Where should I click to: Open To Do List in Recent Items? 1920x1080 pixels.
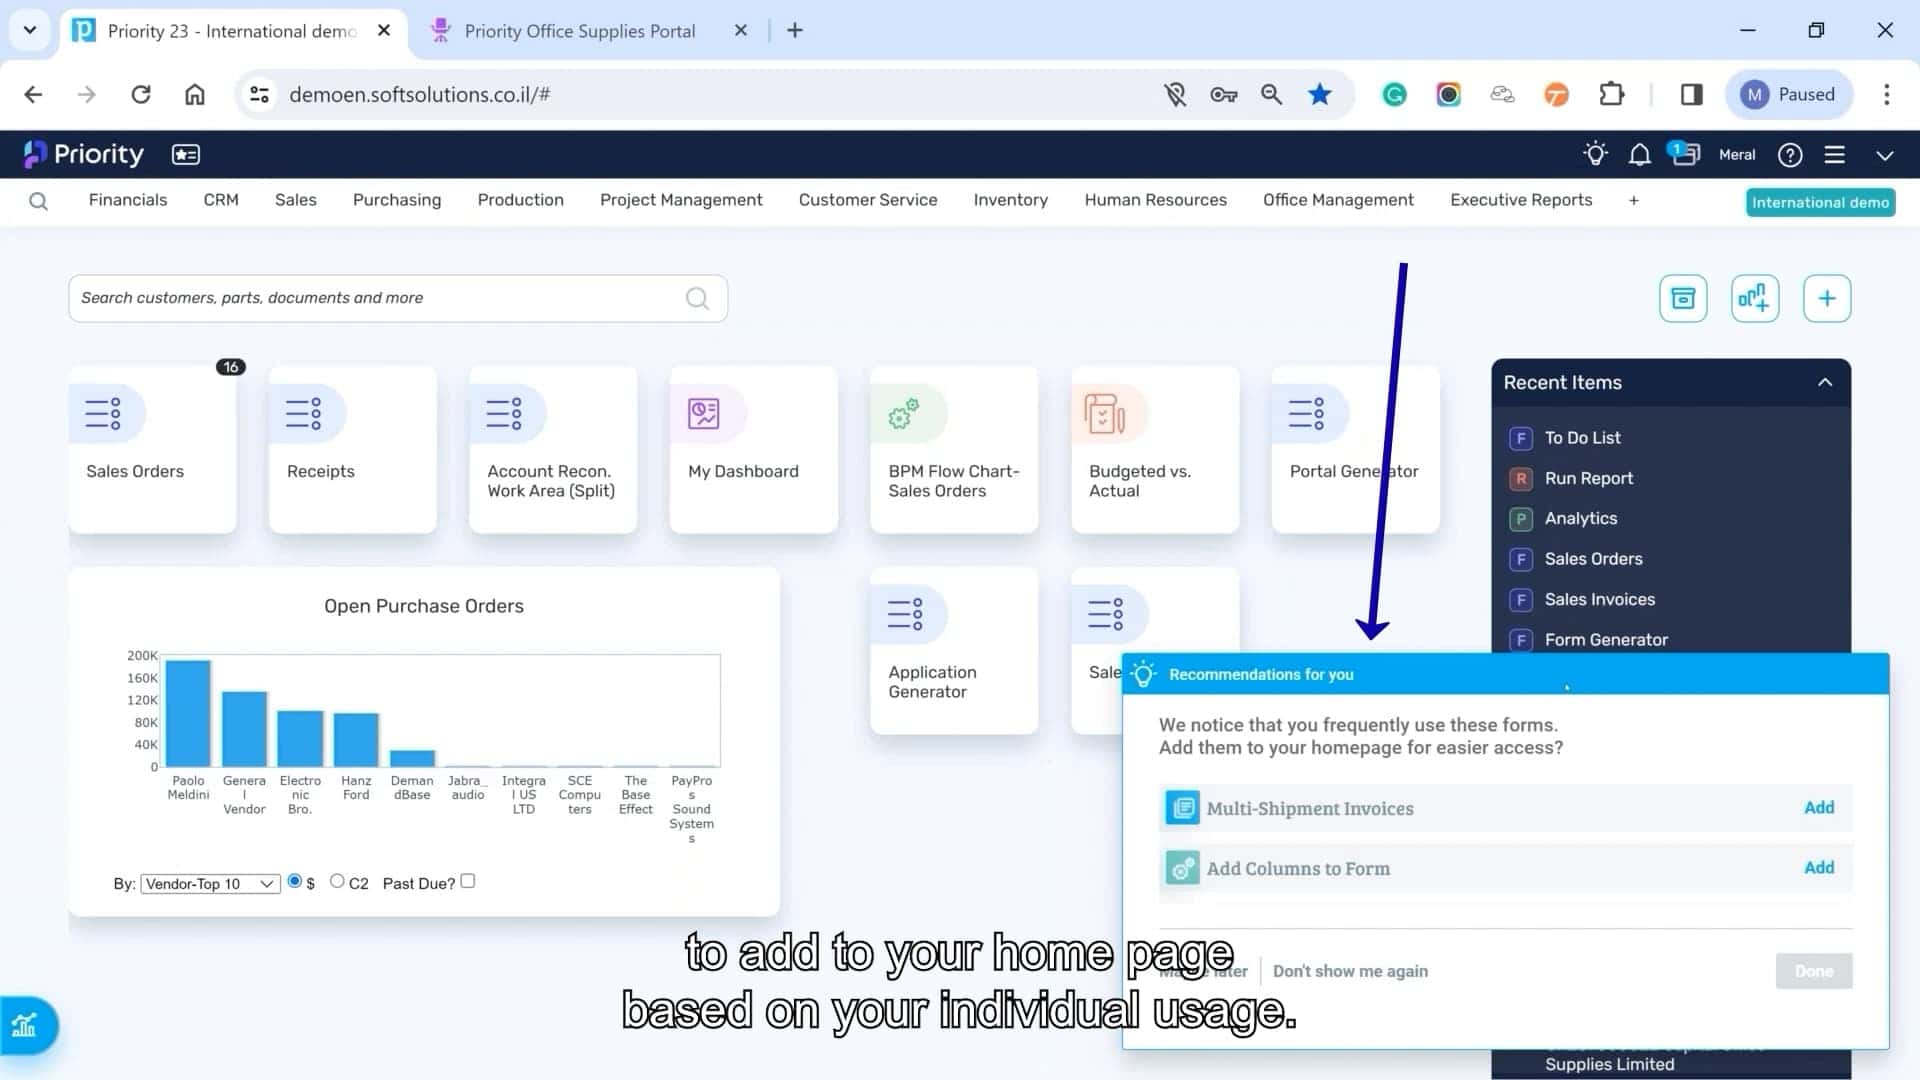1582,438
